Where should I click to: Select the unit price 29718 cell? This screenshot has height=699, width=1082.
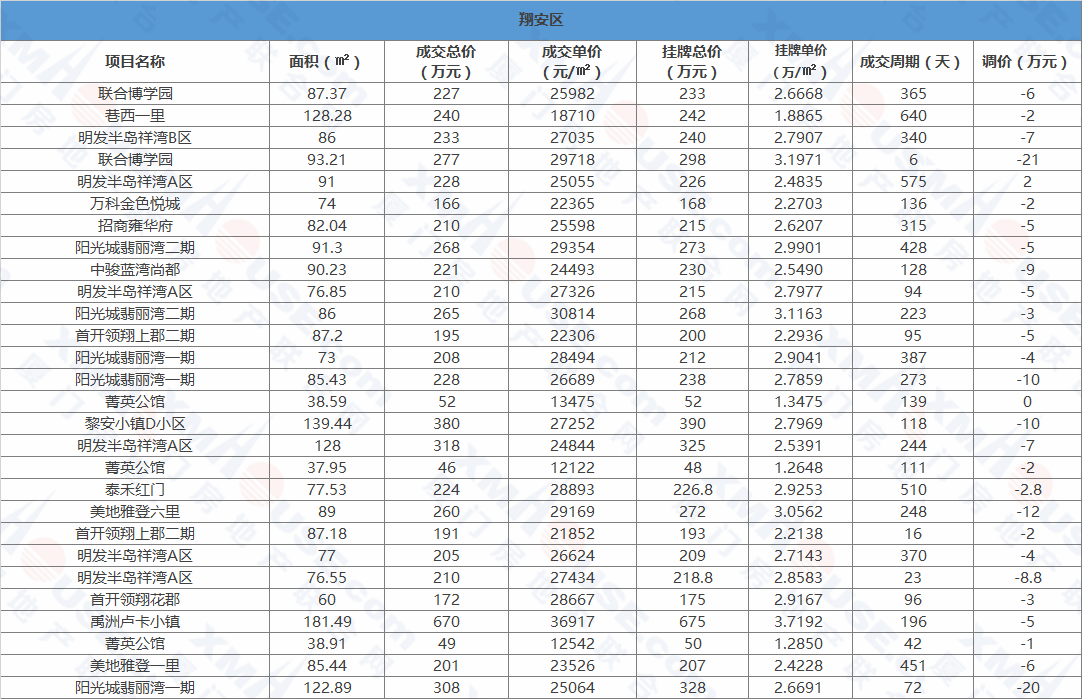click(572, 159)
